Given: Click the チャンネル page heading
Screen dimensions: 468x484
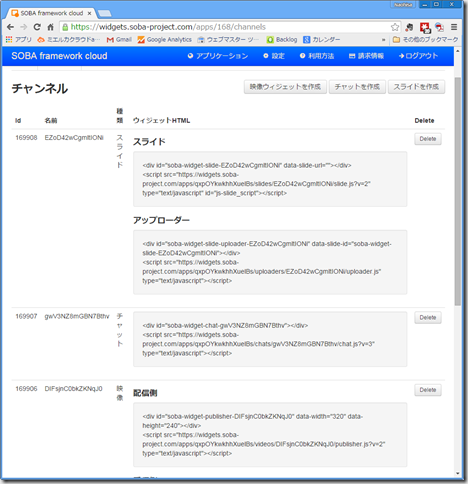Looking at the screenshot, I should [40, 89].
